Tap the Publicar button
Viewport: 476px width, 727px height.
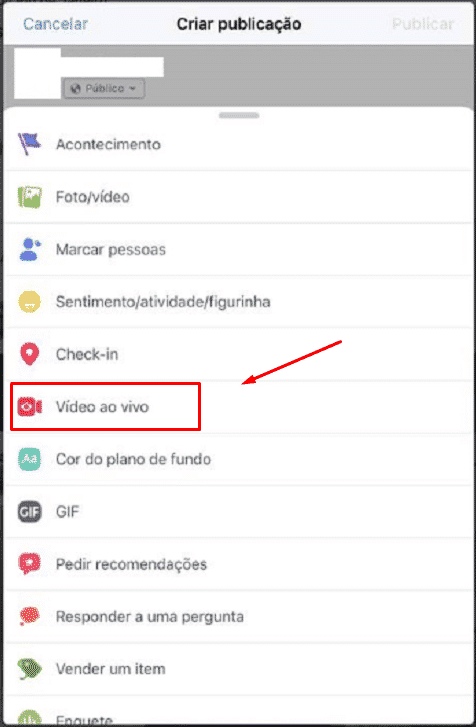[423, 24]
